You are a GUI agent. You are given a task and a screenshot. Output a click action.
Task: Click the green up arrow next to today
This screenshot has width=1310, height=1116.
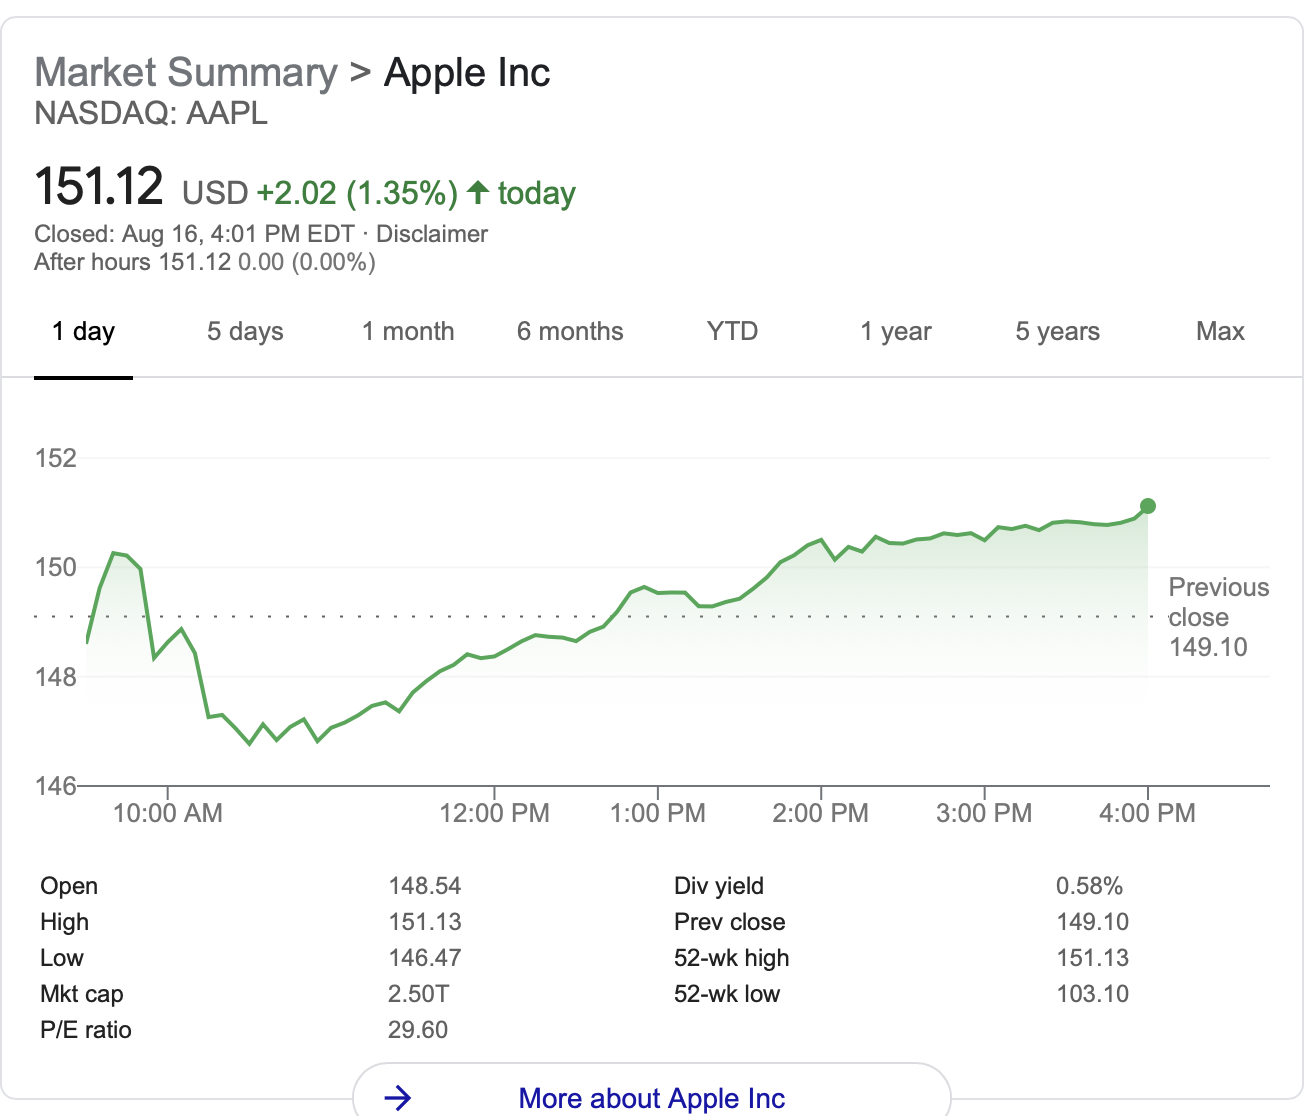pyautogui.click(x=478, y=192)
